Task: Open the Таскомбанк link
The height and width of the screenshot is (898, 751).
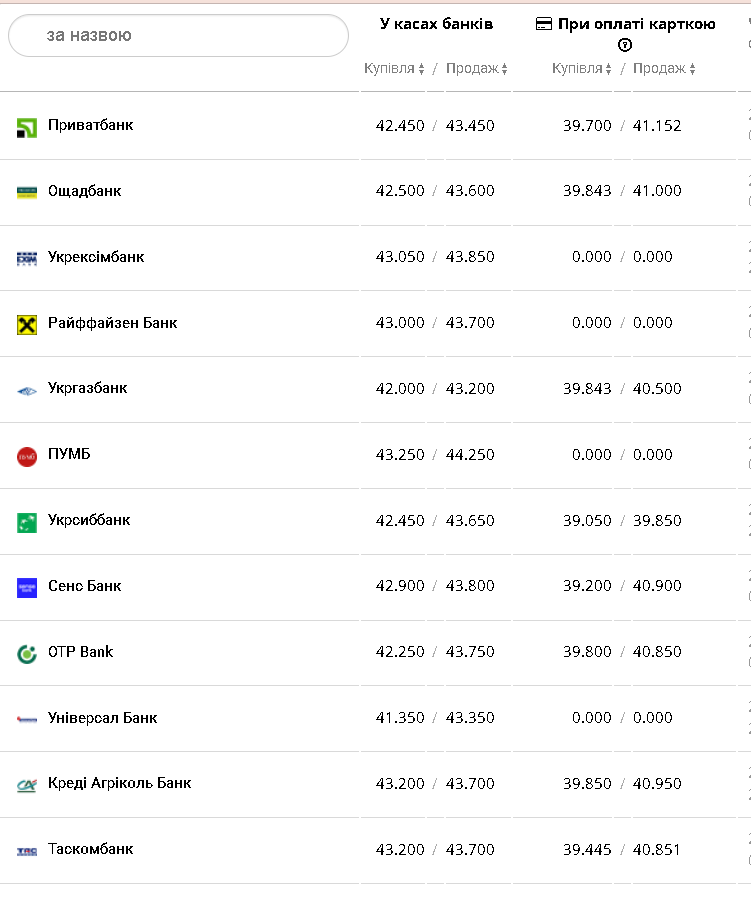Action: [91, 849]
